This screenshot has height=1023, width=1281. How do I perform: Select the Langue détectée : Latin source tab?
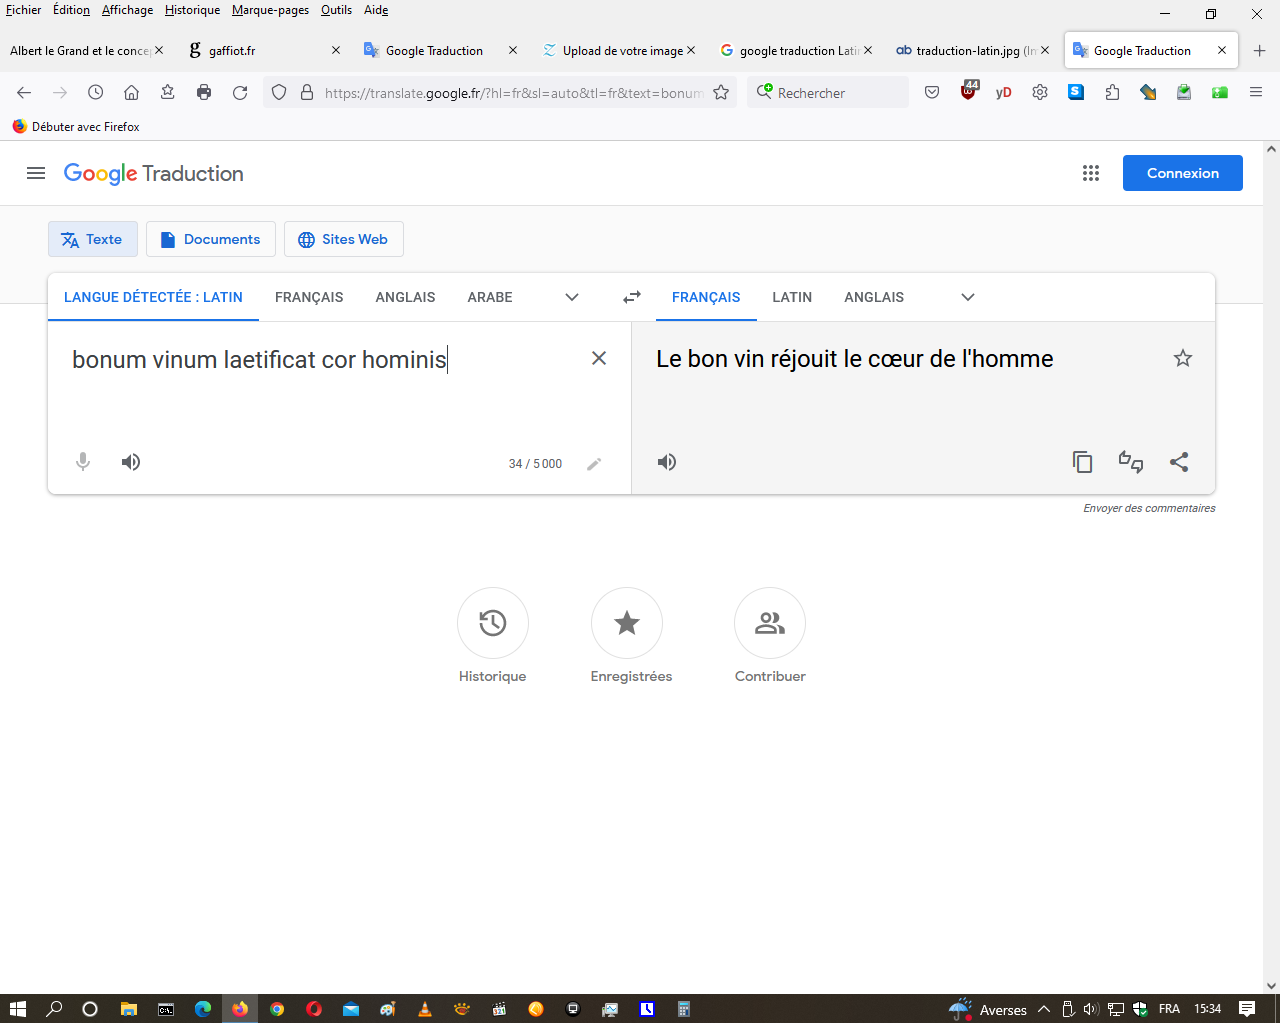(153, 297)
